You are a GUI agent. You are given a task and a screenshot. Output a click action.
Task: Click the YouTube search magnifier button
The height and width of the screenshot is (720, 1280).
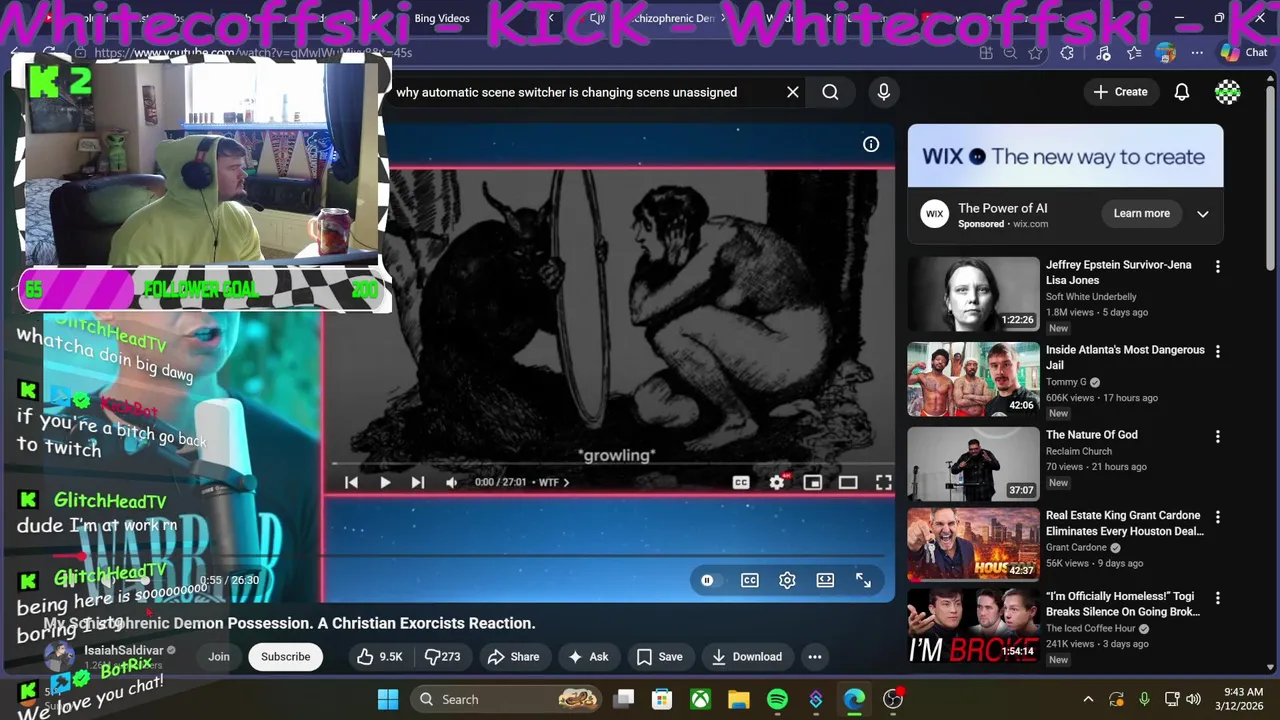[x=830, y=92]
